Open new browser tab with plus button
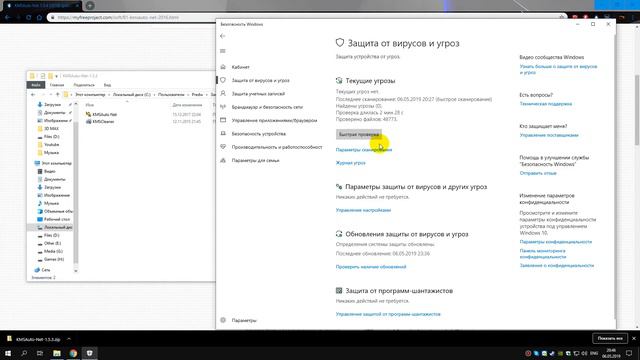 pyautogui.click(x=90, y=6)
